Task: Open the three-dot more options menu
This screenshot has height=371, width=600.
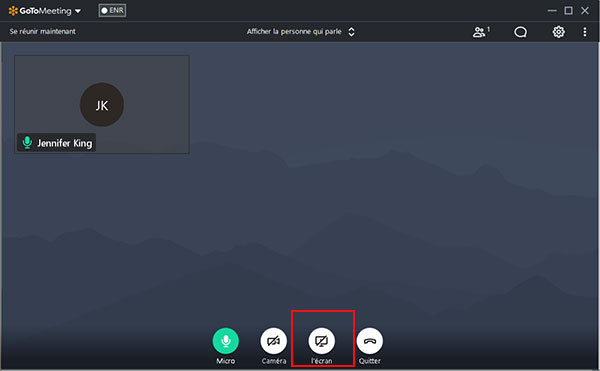Action: click(x=585, y=32)
